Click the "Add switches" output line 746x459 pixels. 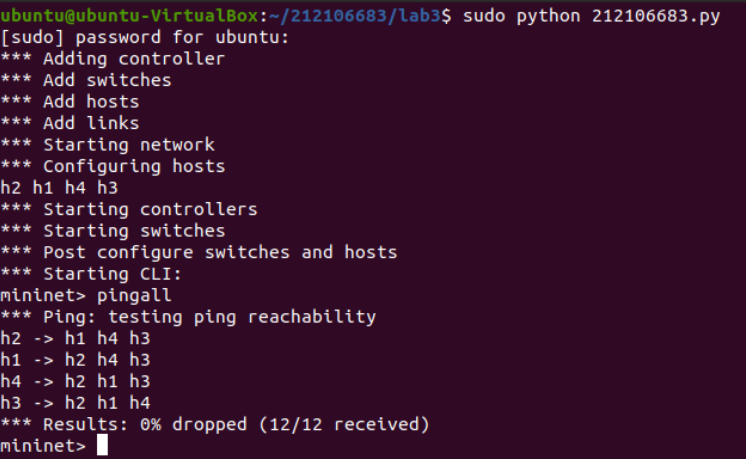tap(86, 80)
